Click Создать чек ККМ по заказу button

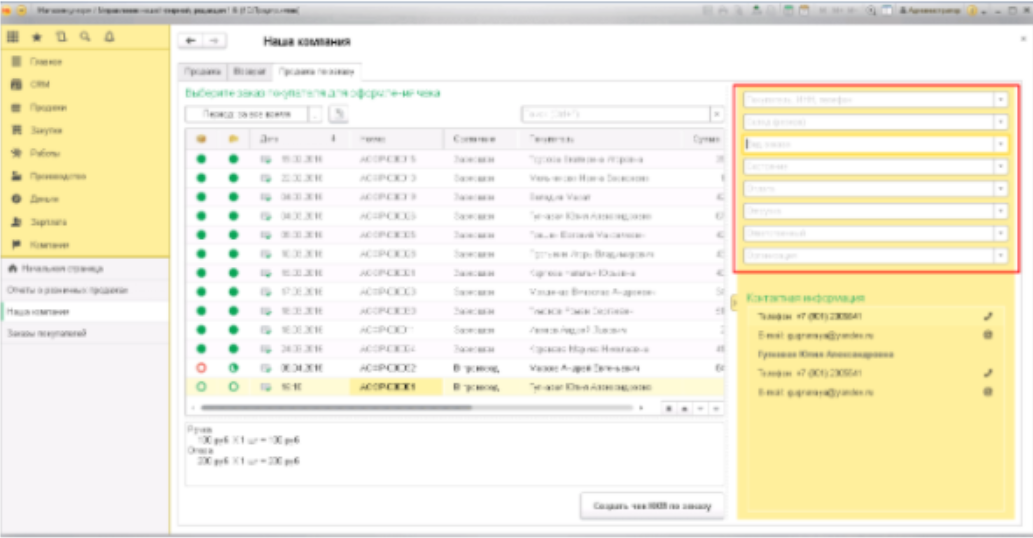pos(652,506)
